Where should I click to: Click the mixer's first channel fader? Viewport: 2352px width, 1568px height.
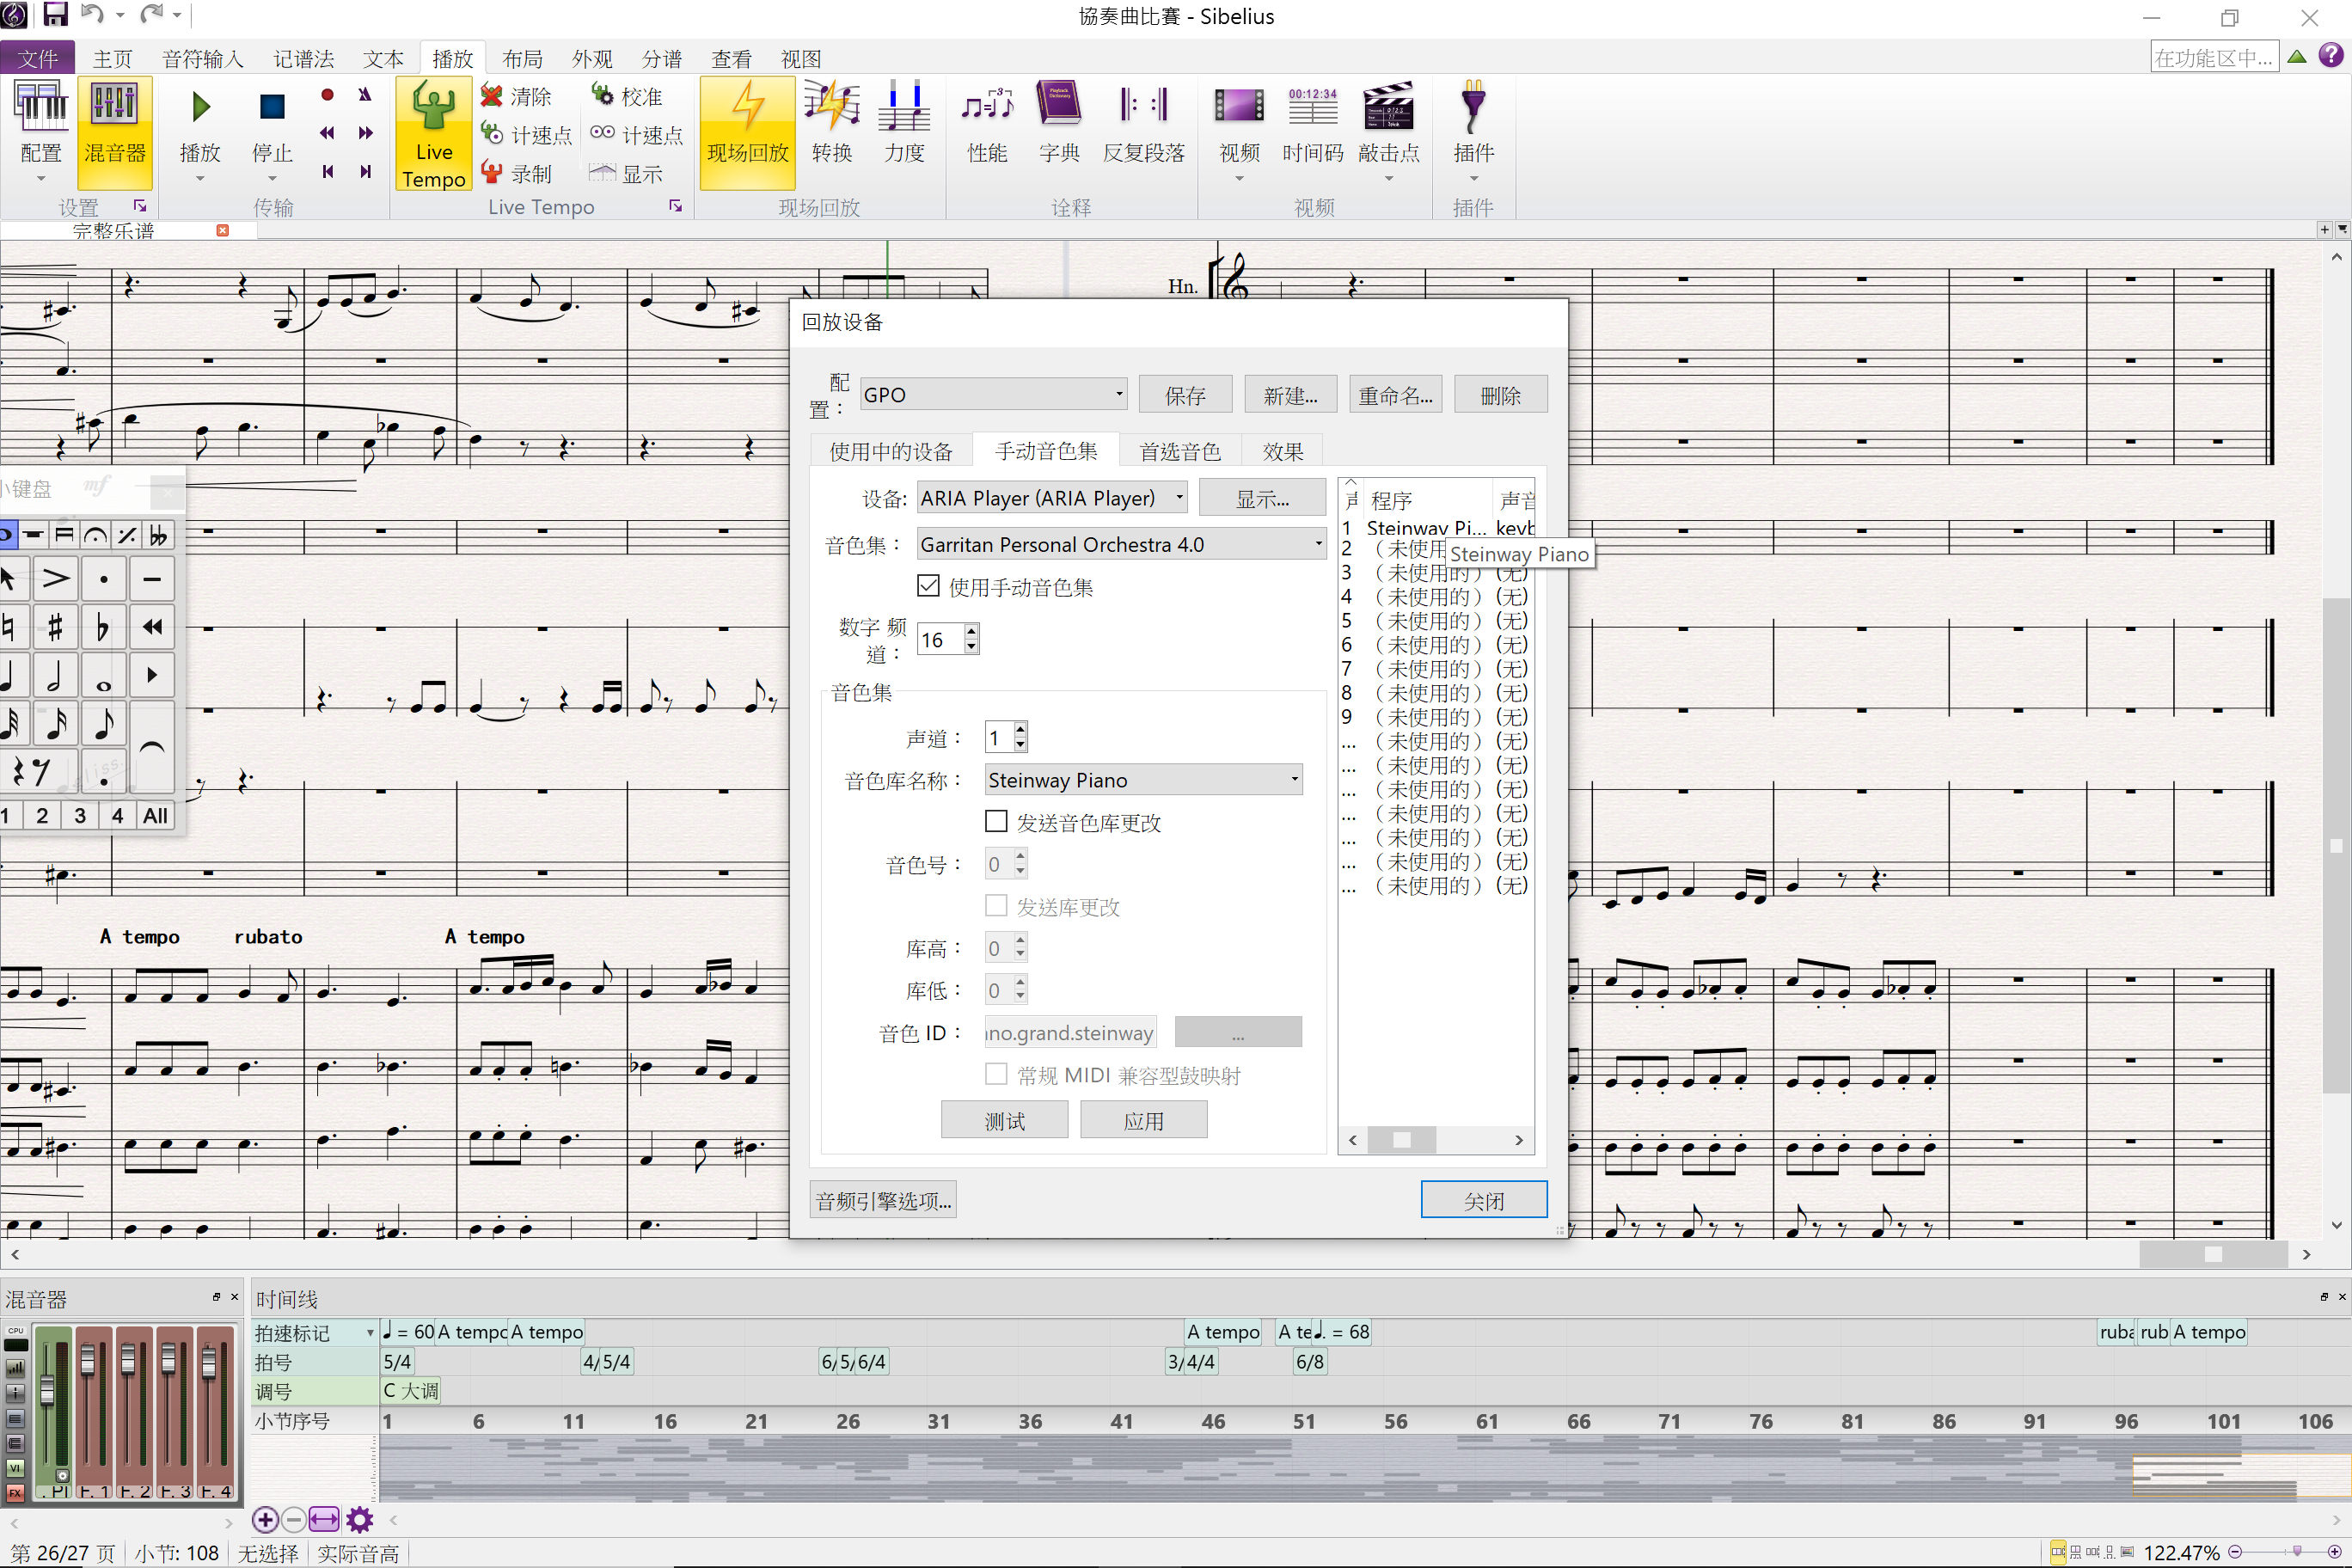tap(47, 1390)
